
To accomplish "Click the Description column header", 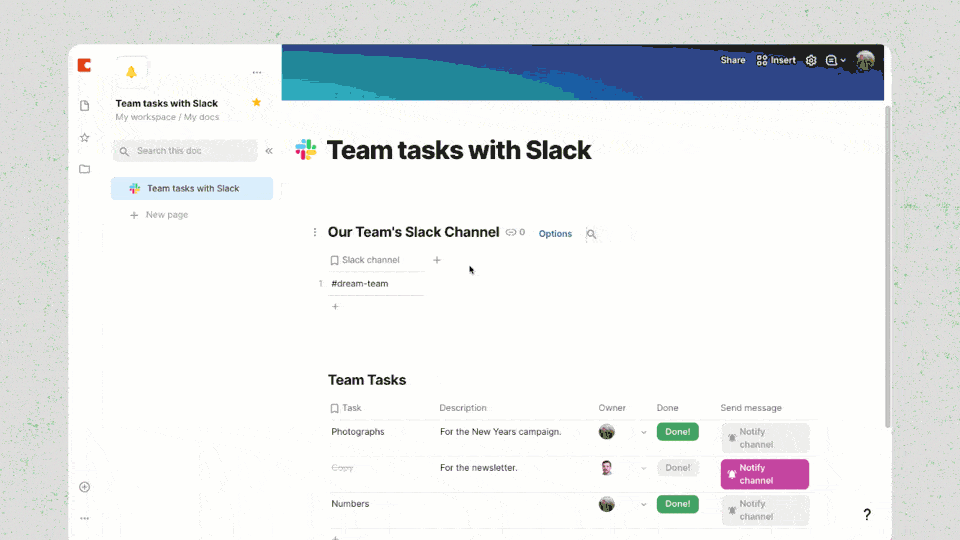I will pos(463,408).
